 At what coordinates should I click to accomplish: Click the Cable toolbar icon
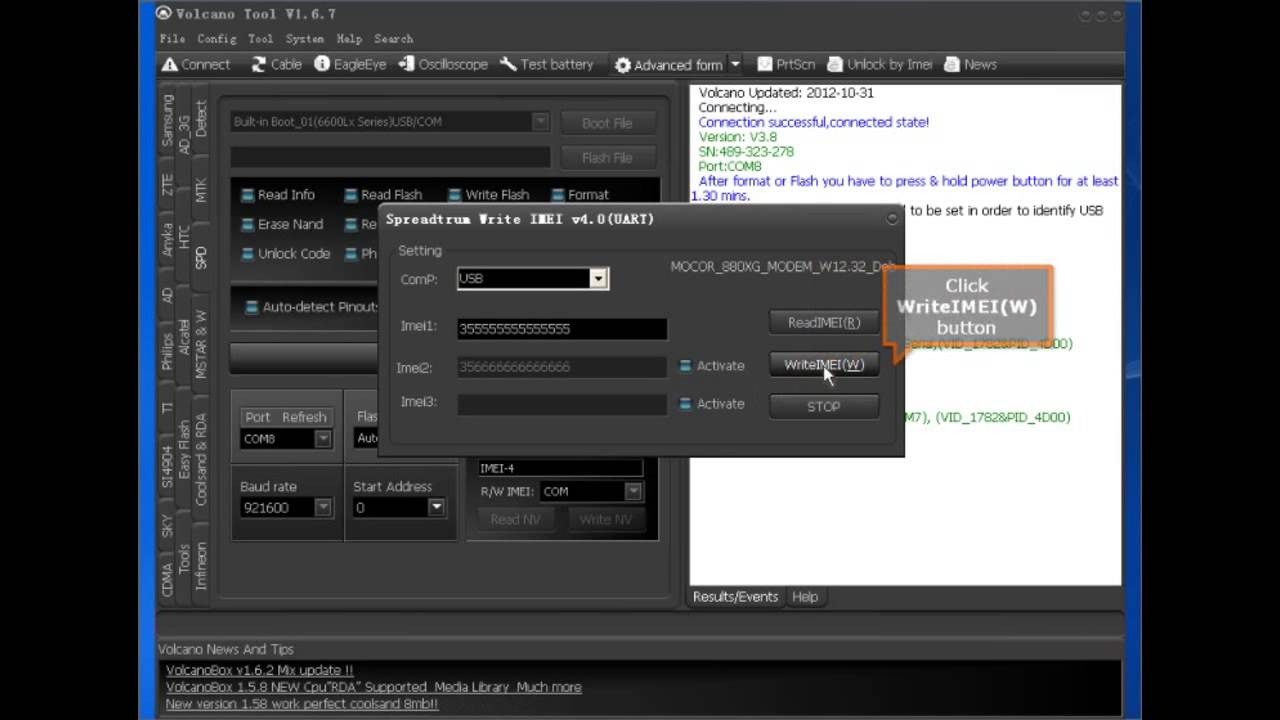(259, 65)
